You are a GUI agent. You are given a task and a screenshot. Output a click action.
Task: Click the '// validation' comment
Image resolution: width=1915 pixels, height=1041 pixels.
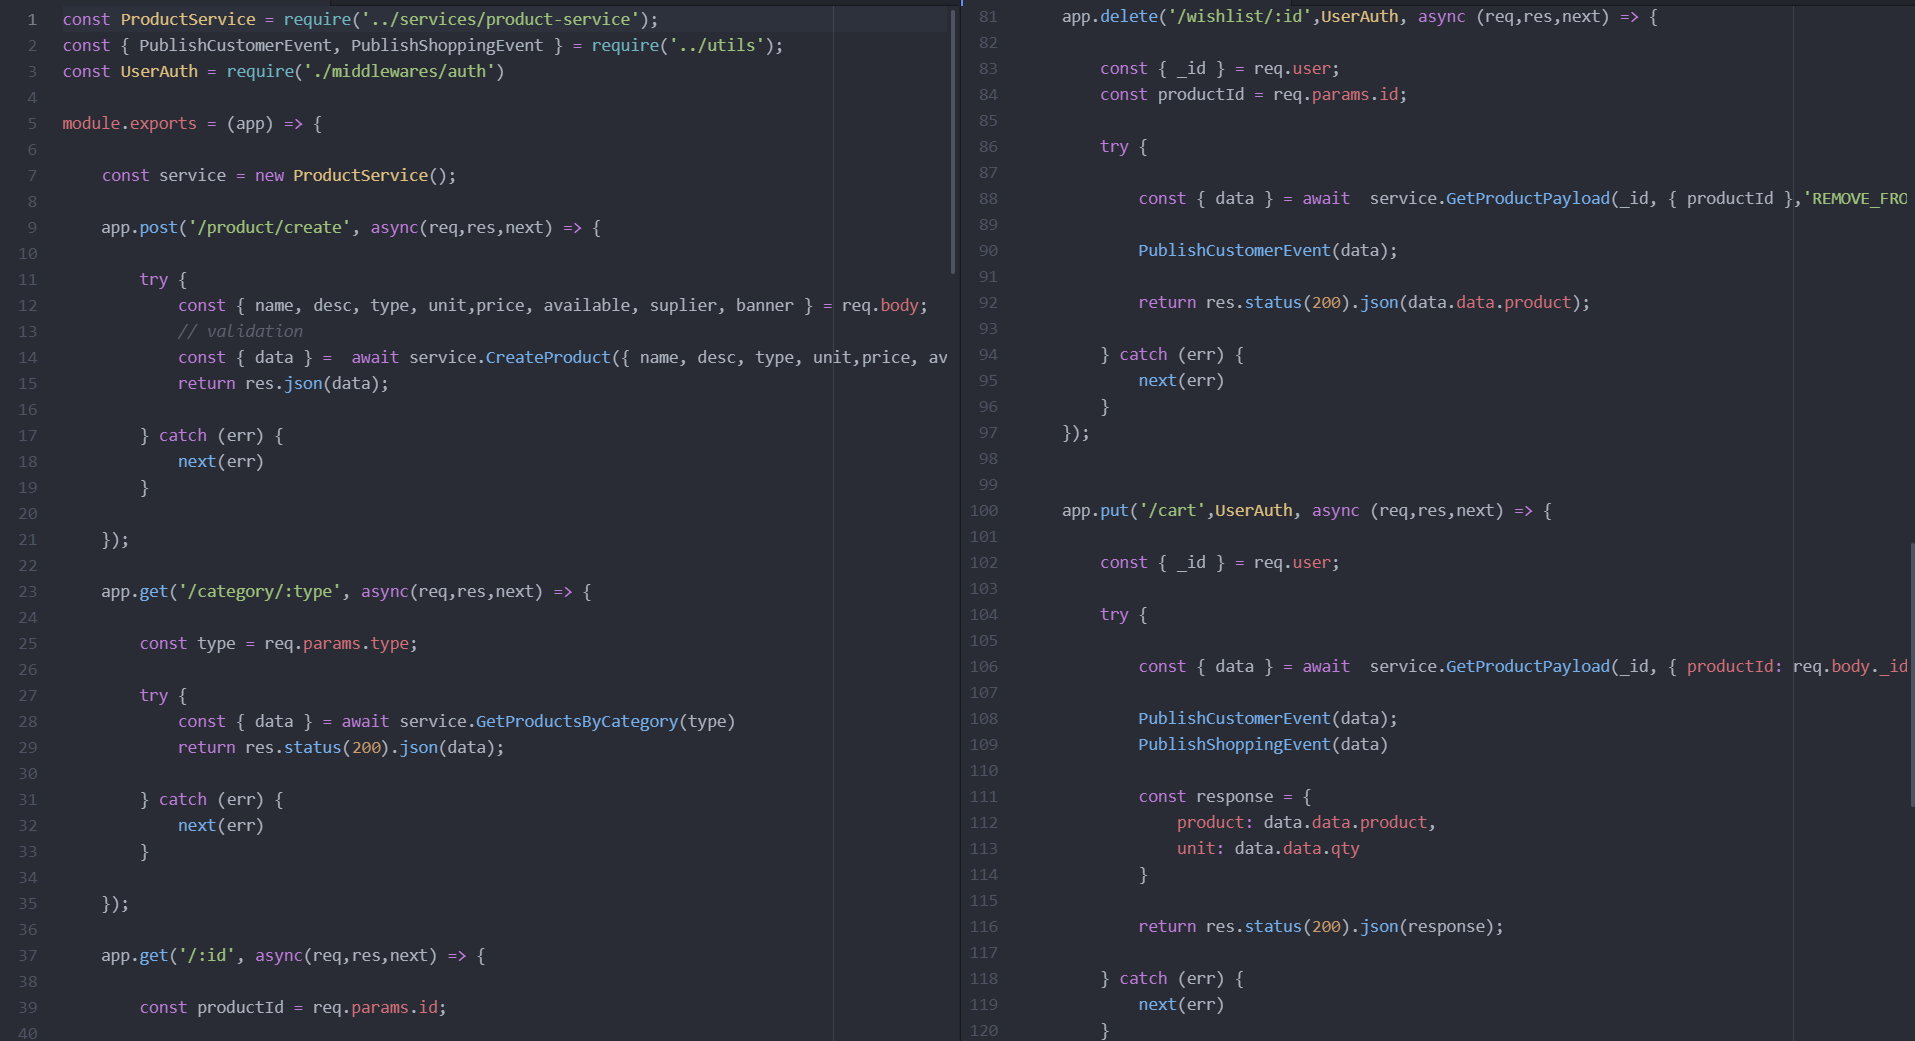[240, 331]
